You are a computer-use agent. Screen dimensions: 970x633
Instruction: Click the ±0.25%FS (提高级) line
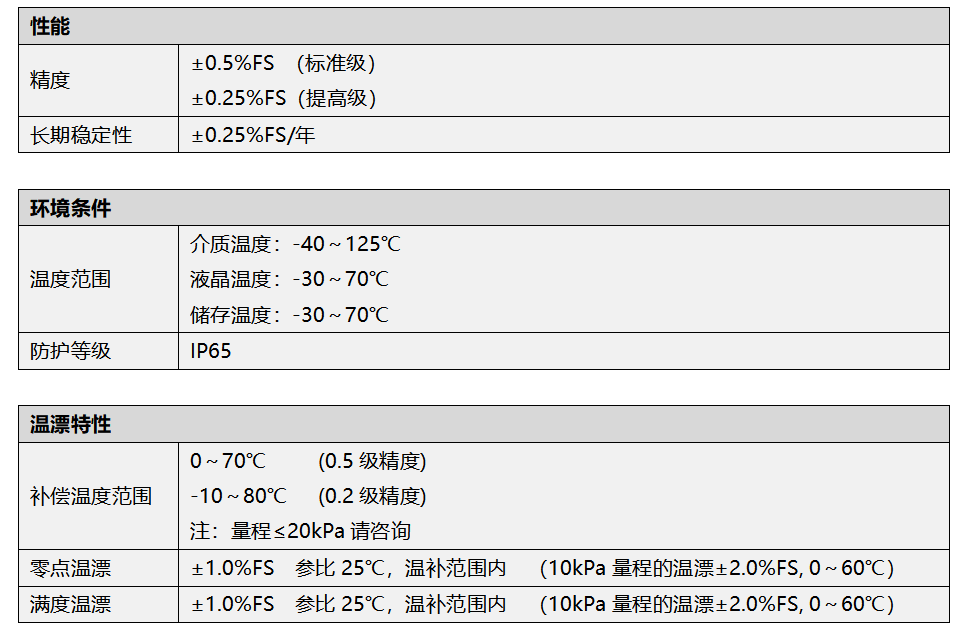[283, 99]
